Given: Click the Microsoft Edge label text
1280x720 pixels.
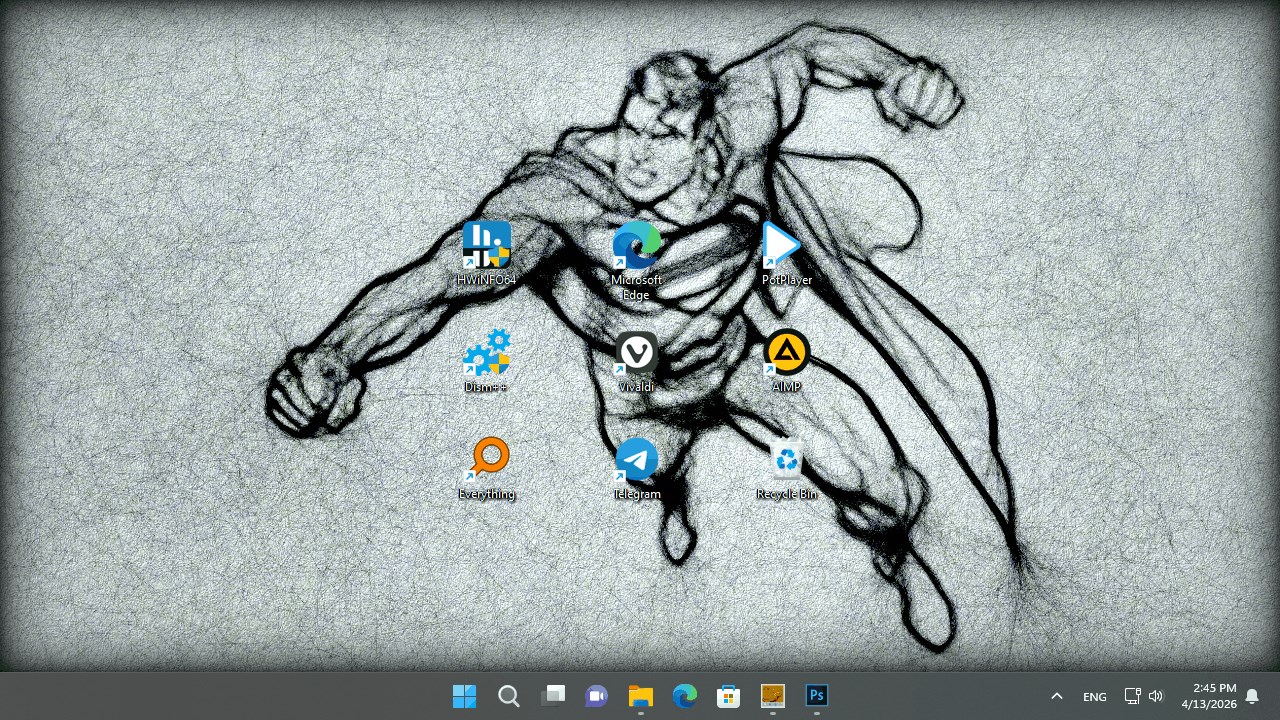Looking at the screenshot, I should pos(637,287).
